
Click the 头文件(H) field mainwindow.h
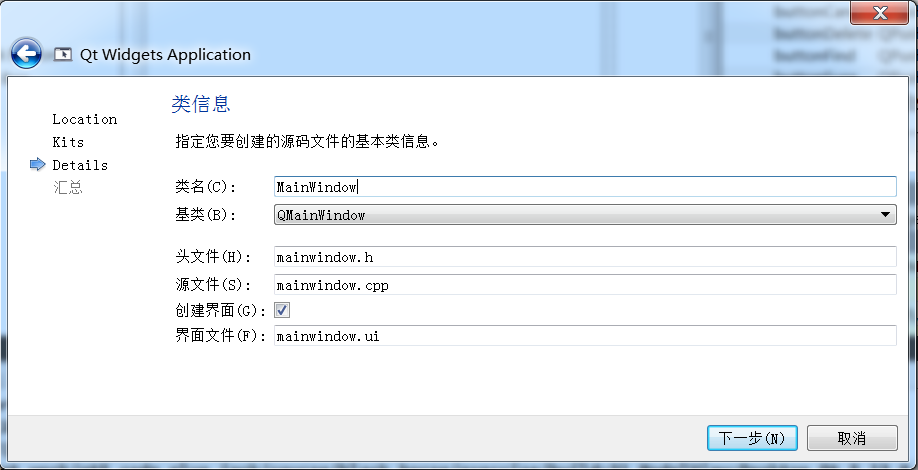(585, 256)
